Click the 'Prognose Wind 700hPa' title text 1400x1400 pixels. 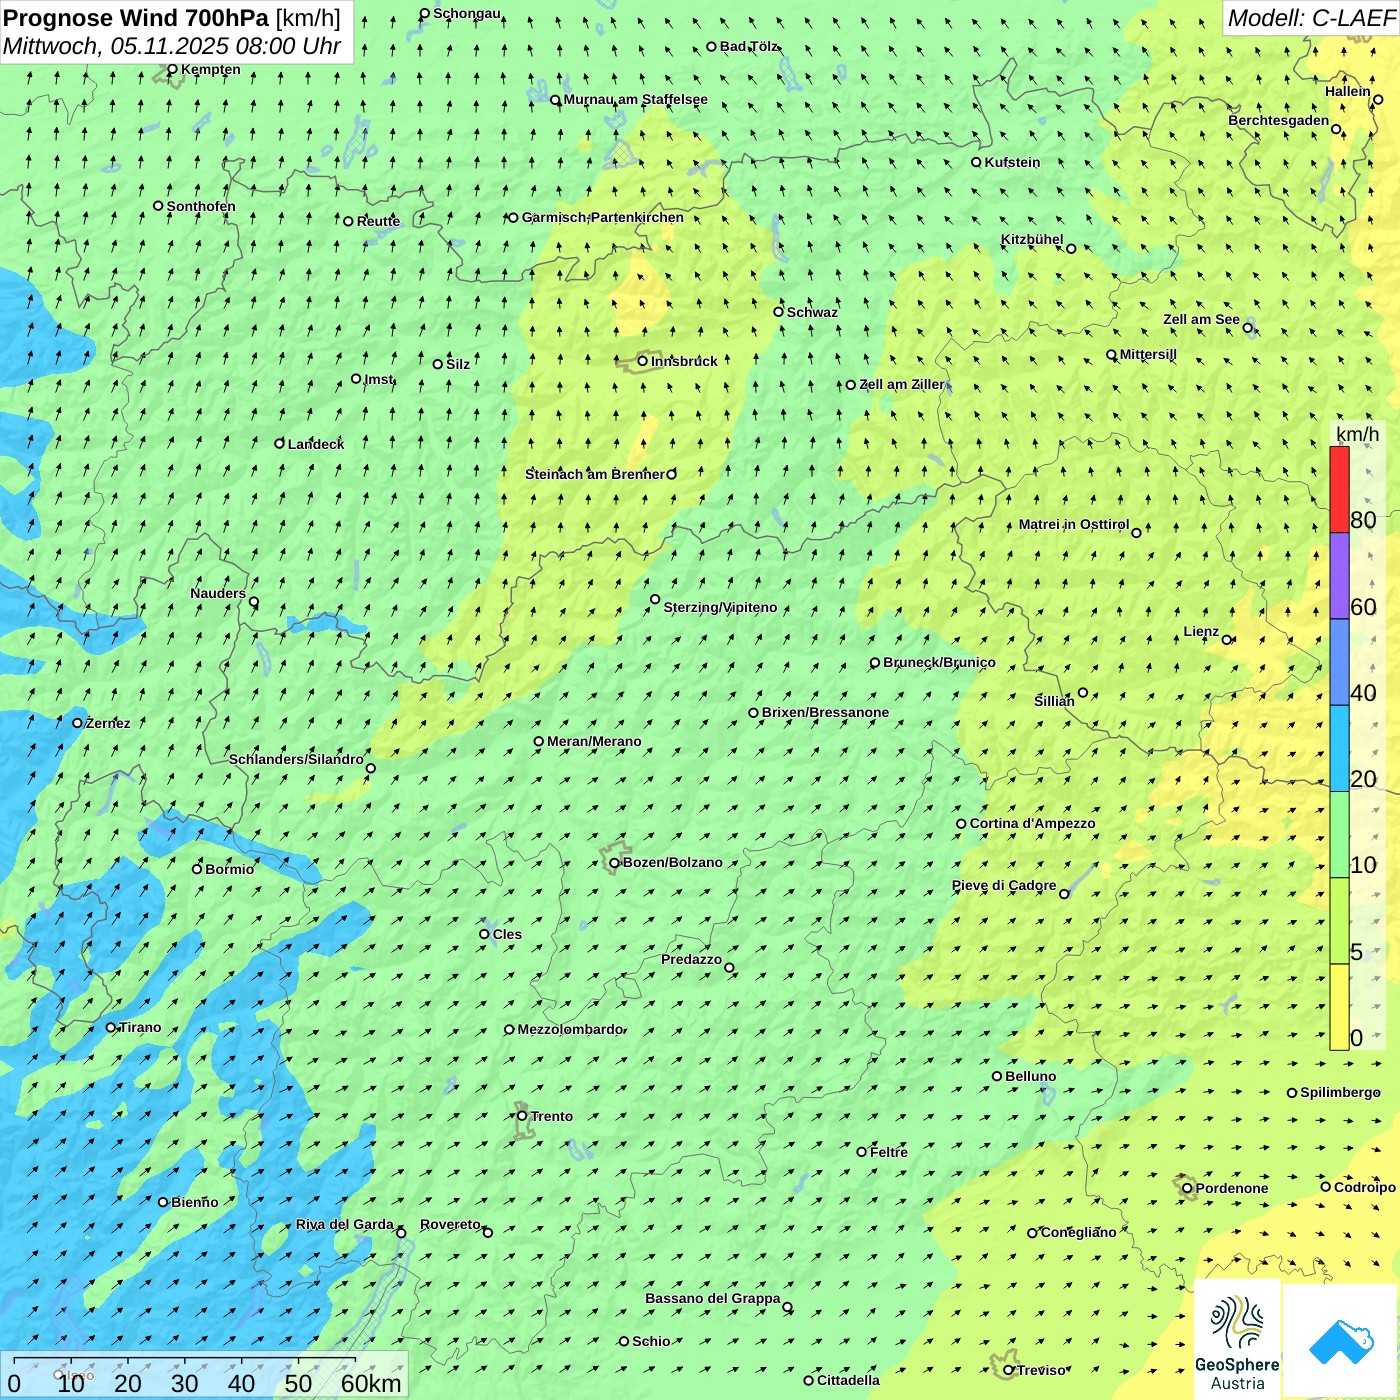click(136, 18)
